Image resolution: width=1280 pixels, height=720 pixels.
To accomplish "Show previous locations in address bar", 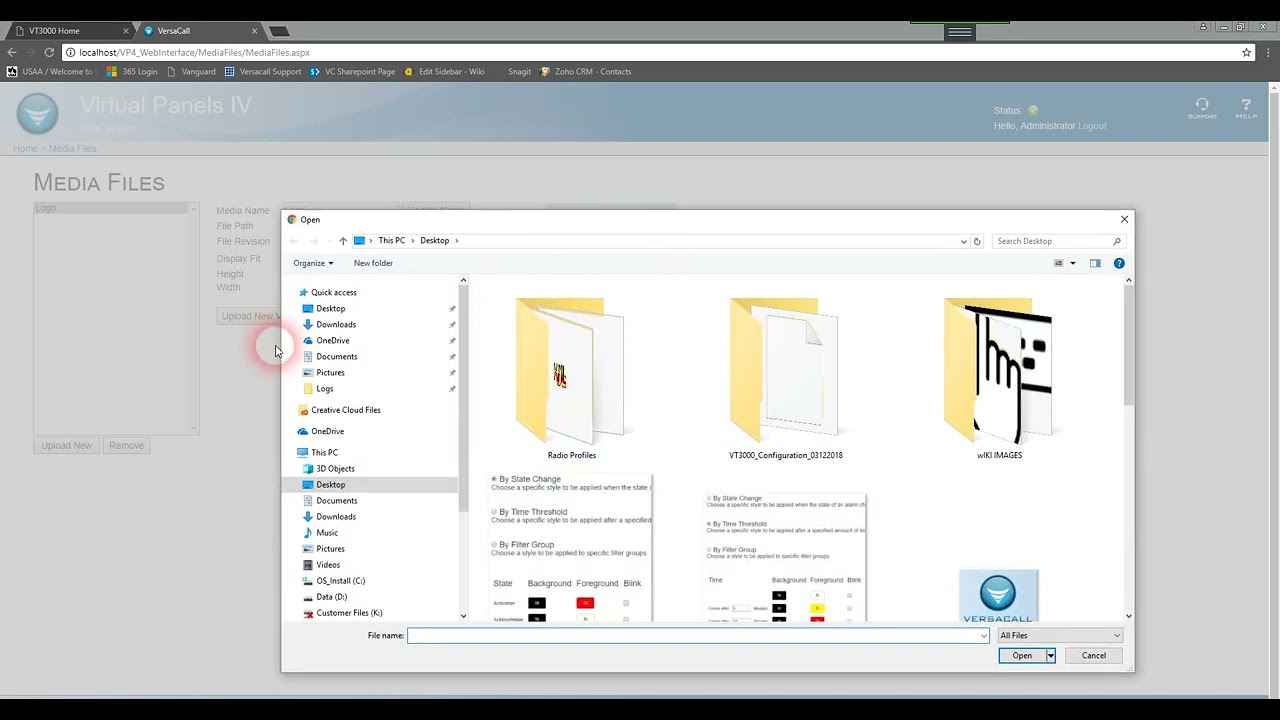I will click(x=964, y=241).
